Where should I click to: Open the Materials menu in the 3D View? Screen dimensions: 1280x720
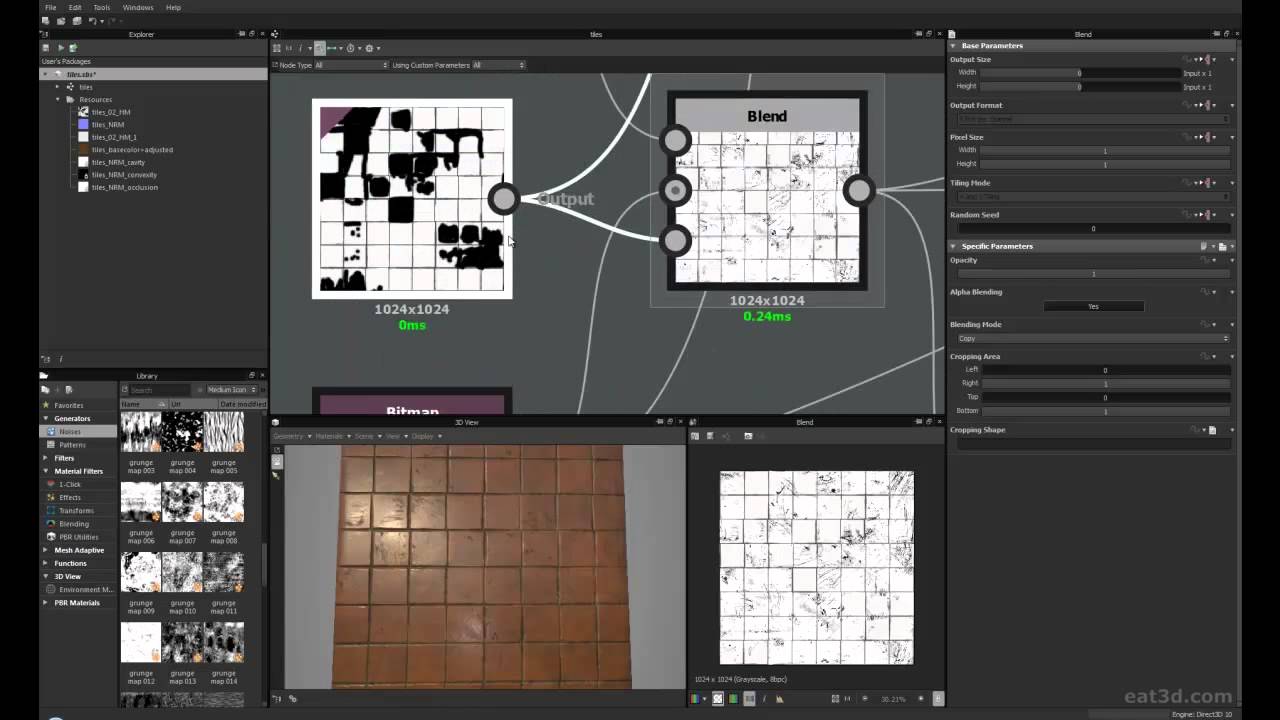pyautogui.click(x=333, y=436)
